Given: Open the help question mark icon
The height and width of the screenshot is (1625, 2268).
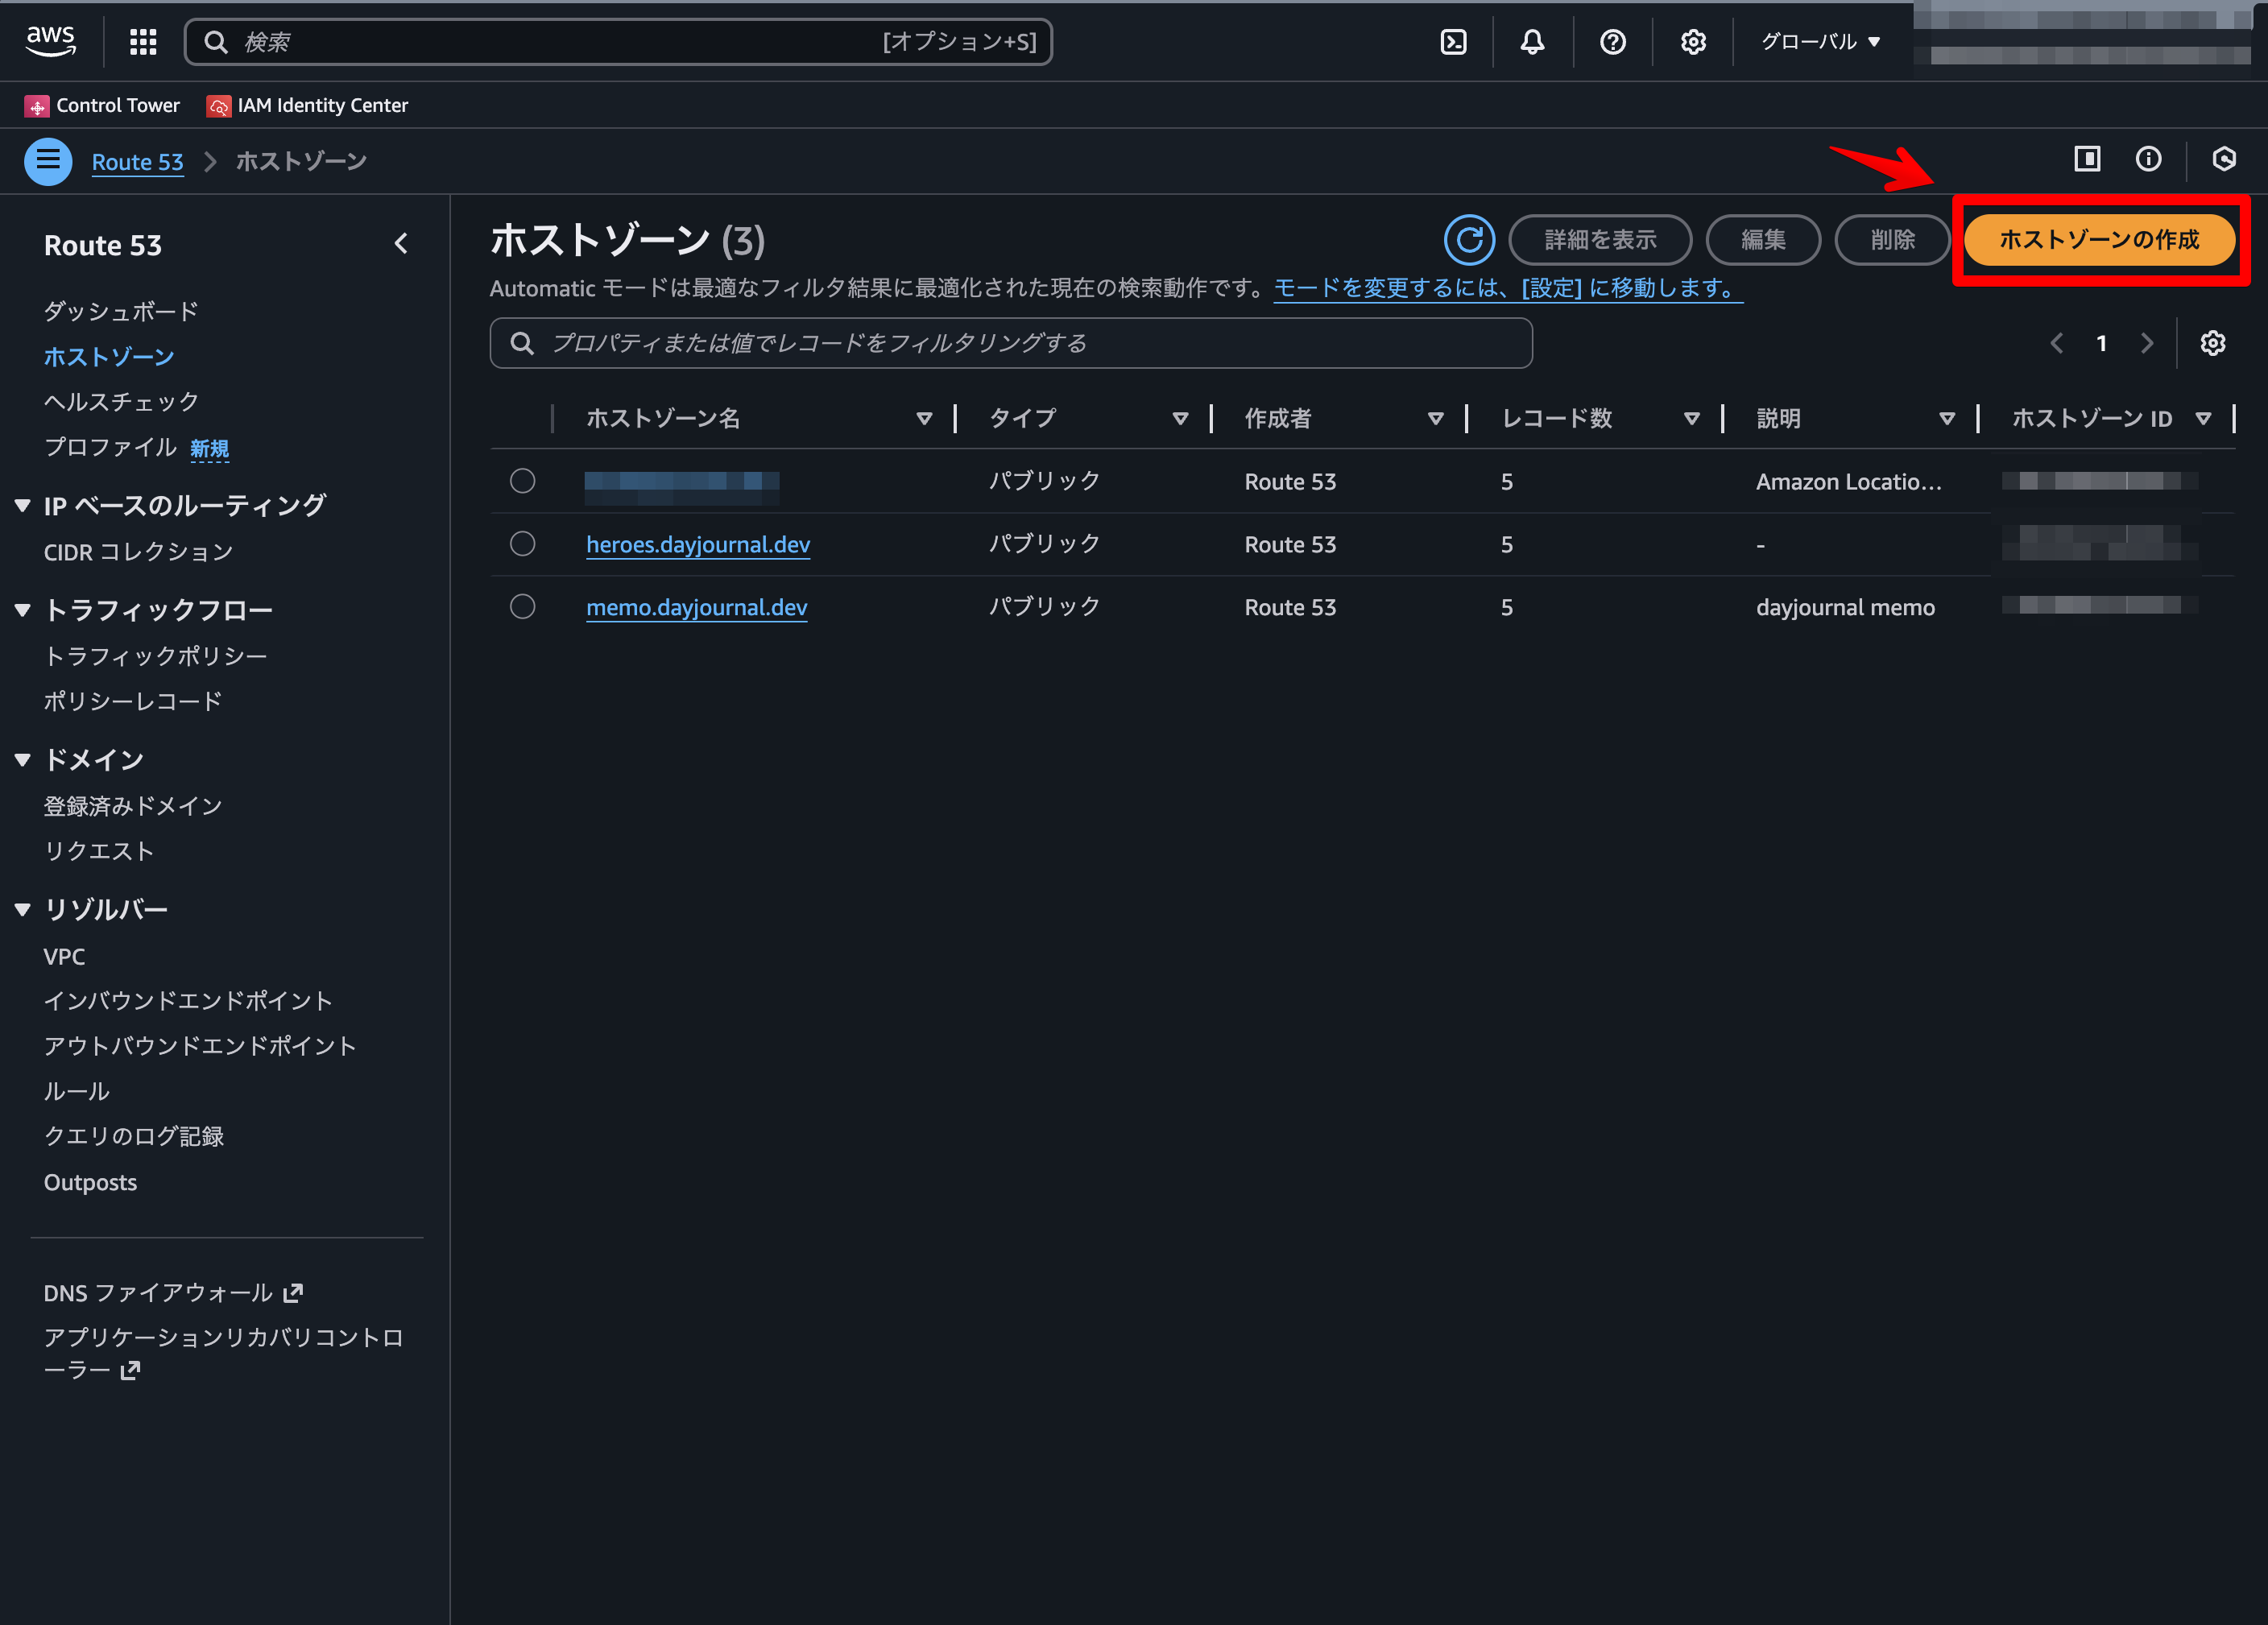Looking at the screenshot, I should (x=1612, y=42).
